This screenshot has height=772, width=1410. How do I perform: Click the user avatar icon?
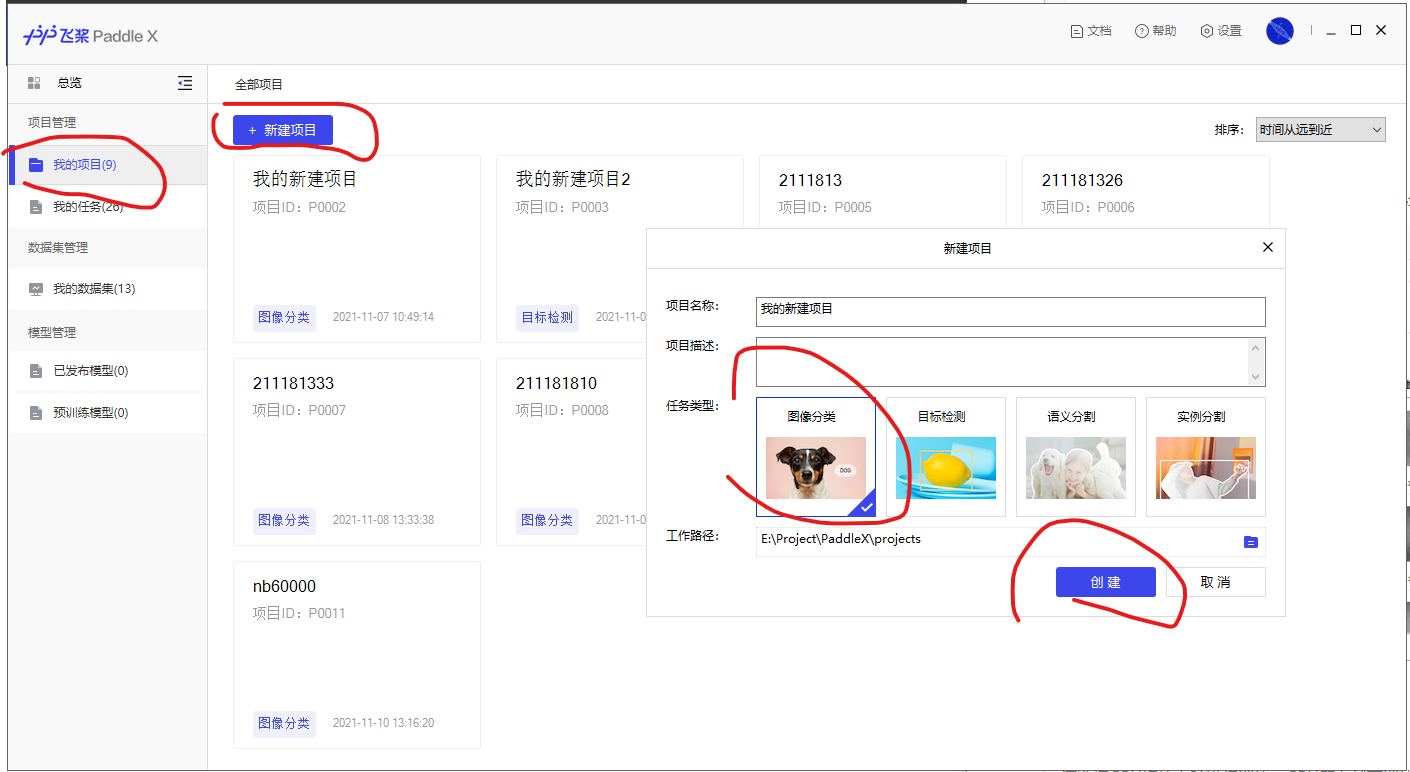1279,31
